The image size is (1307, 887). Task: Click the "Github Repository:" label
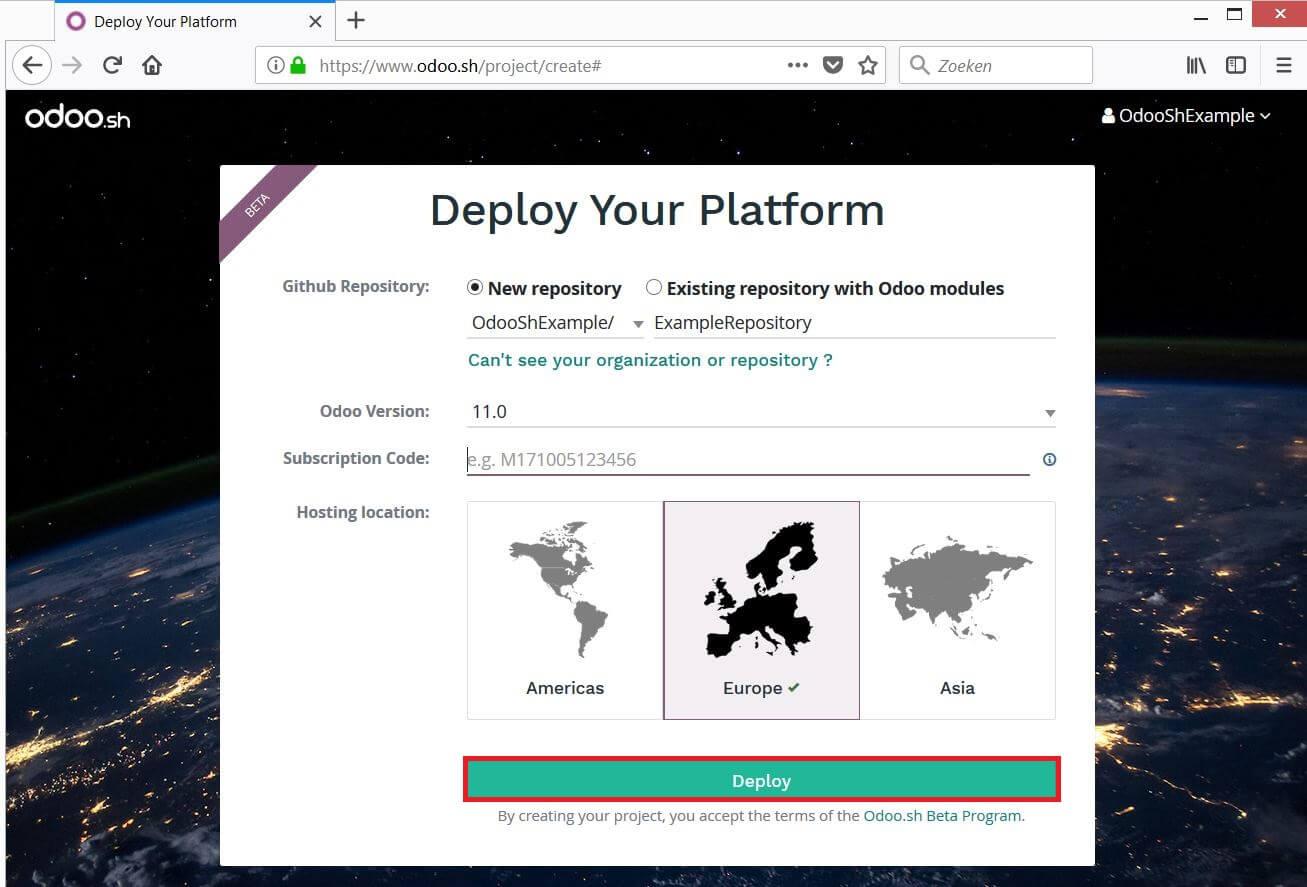coord(356,286)
